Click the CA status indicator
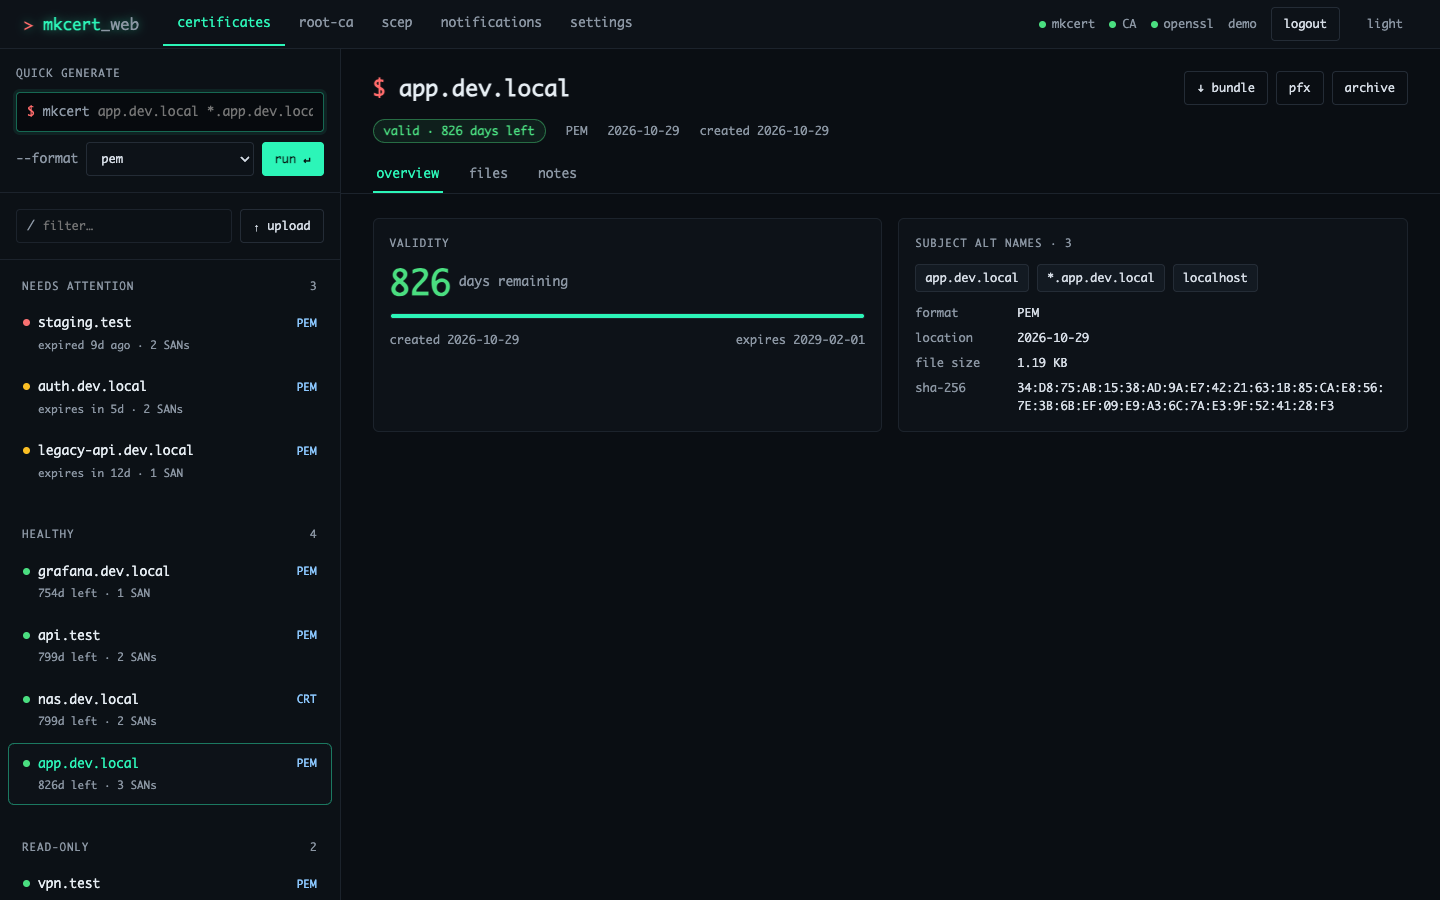 tap(1123, 24)
